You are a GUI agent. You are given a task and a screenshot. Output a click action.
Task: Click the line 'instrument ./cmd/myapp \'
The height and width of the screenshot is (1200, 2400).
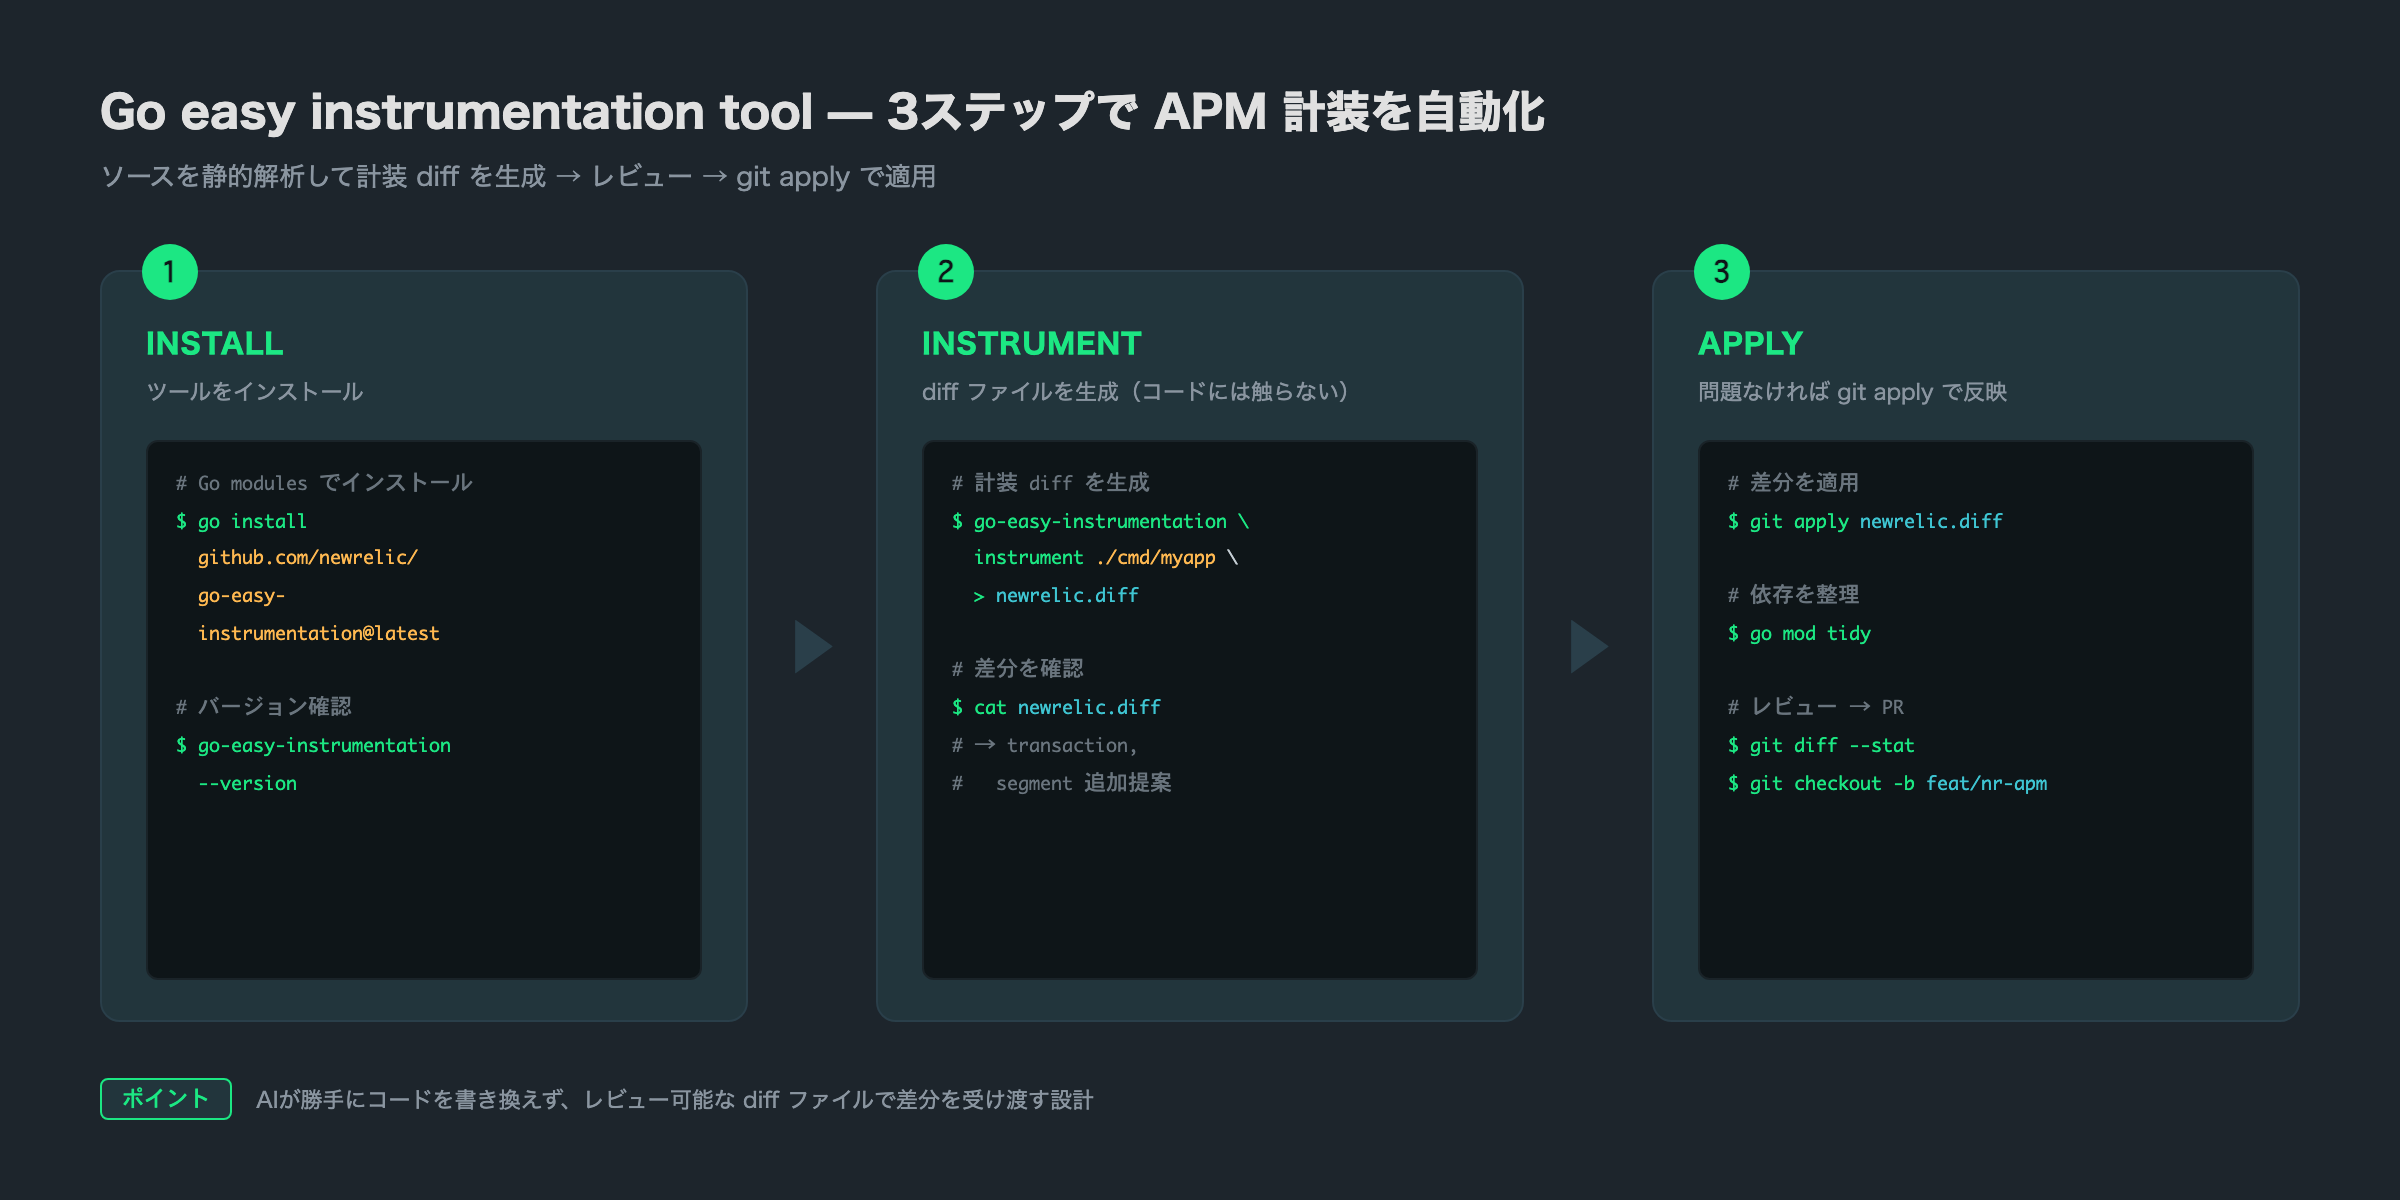click(x=1105, y=558)
